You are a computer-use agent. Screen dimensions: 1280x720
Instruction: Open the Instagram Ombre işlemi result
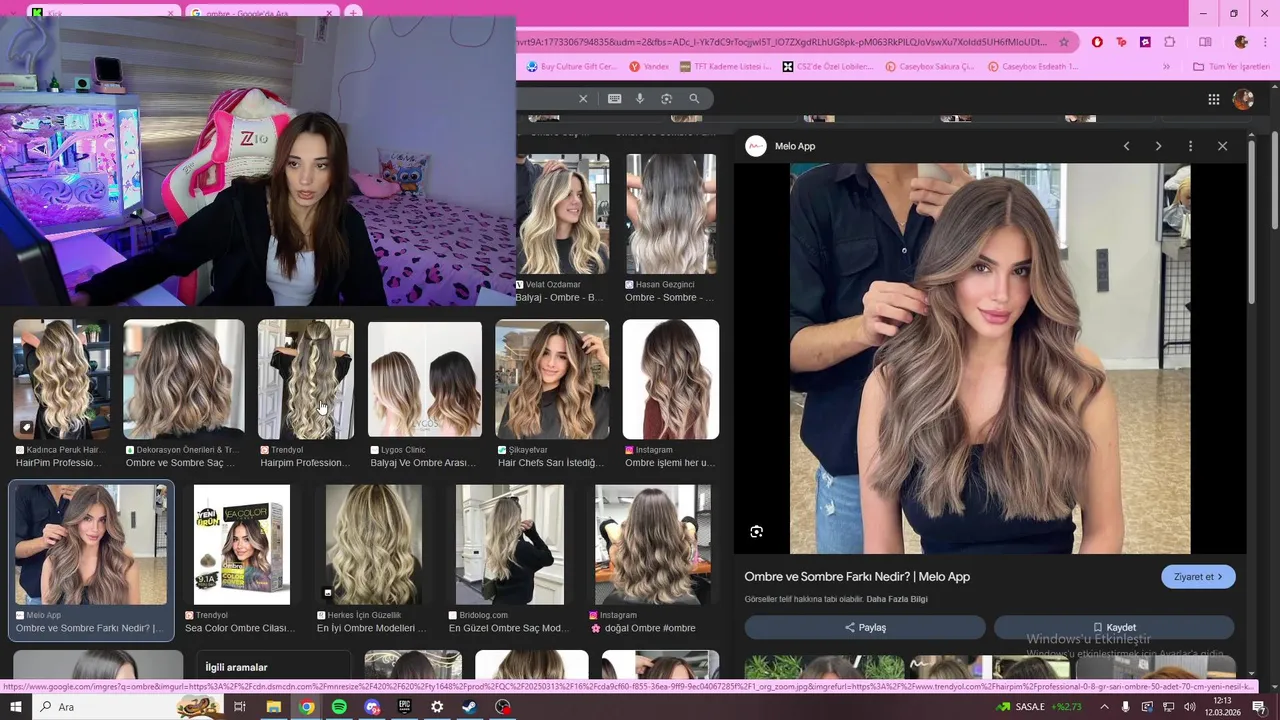coord(670,394)
